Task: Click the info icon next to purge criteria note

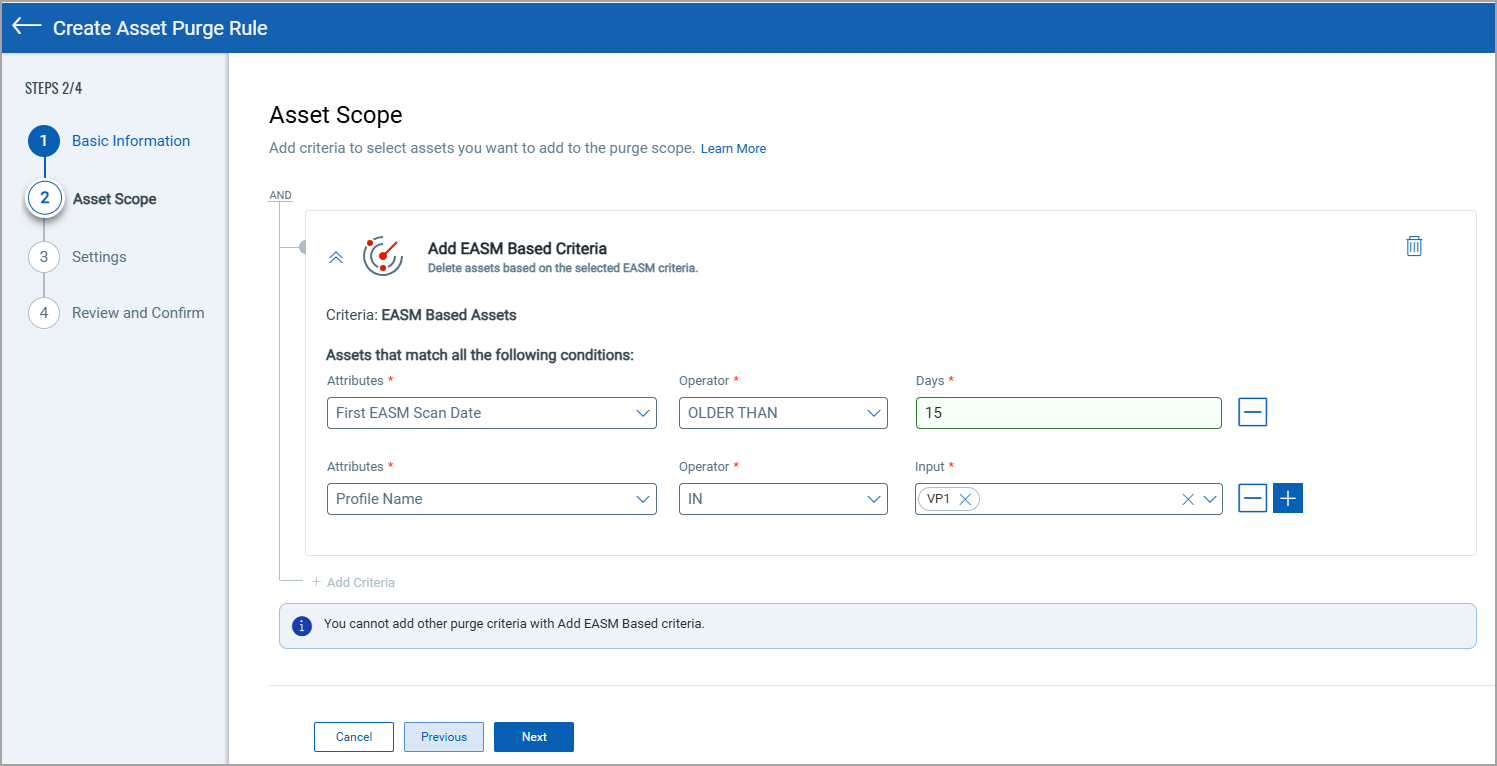Action: tap(302, 624)
